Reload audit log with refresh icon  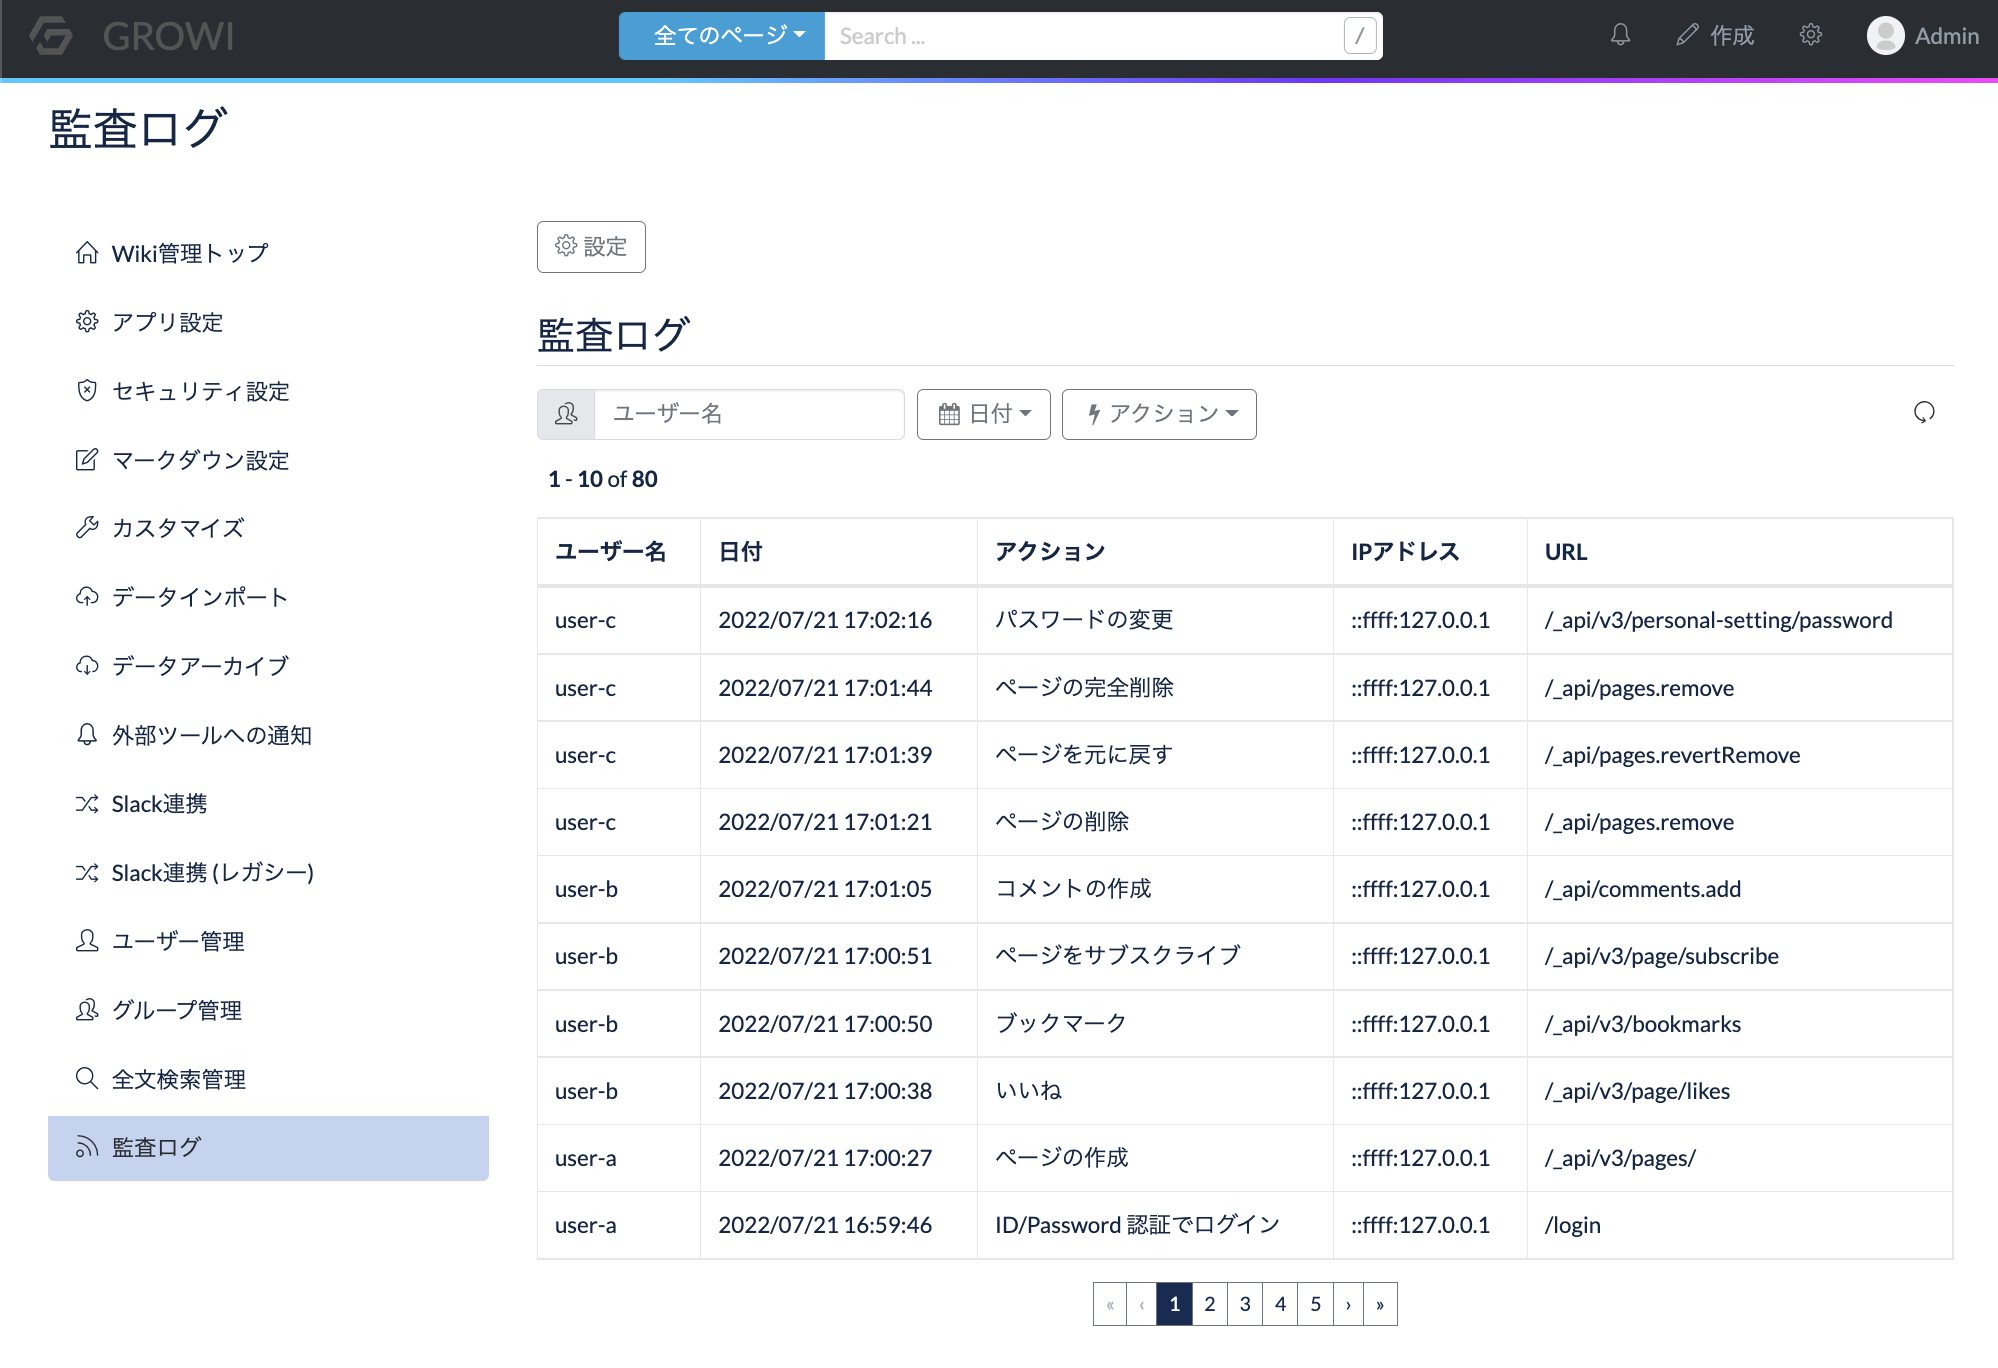click(1924, 412)
